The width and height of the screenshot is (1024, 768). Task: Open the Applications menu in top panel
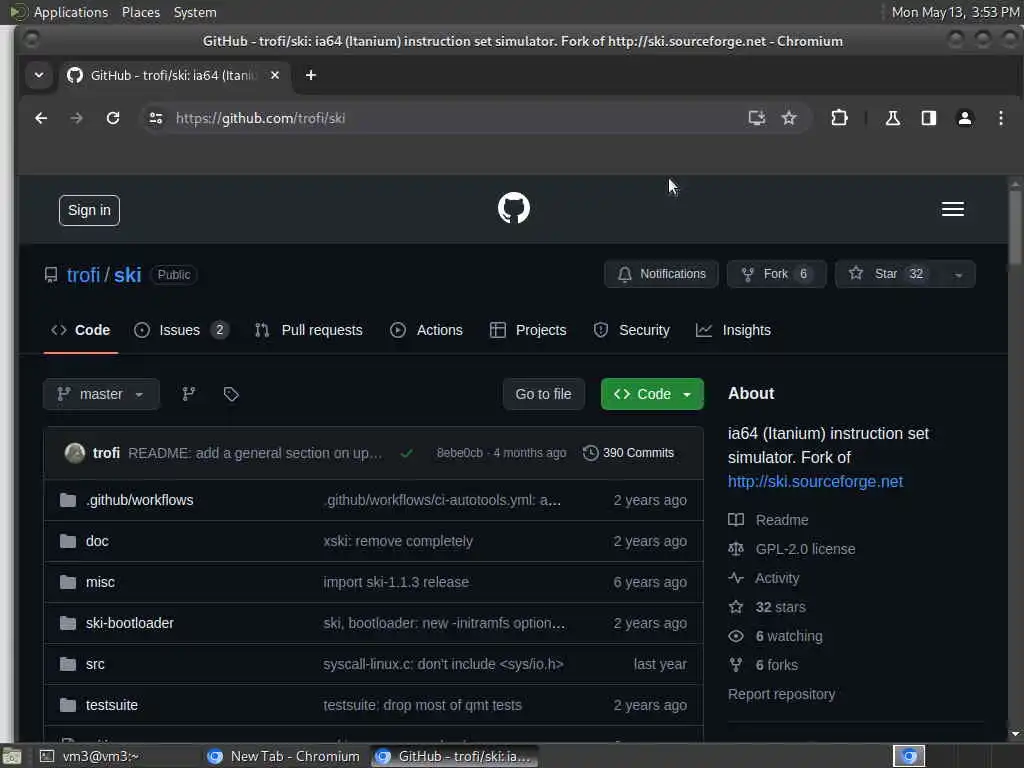(70, 12)
